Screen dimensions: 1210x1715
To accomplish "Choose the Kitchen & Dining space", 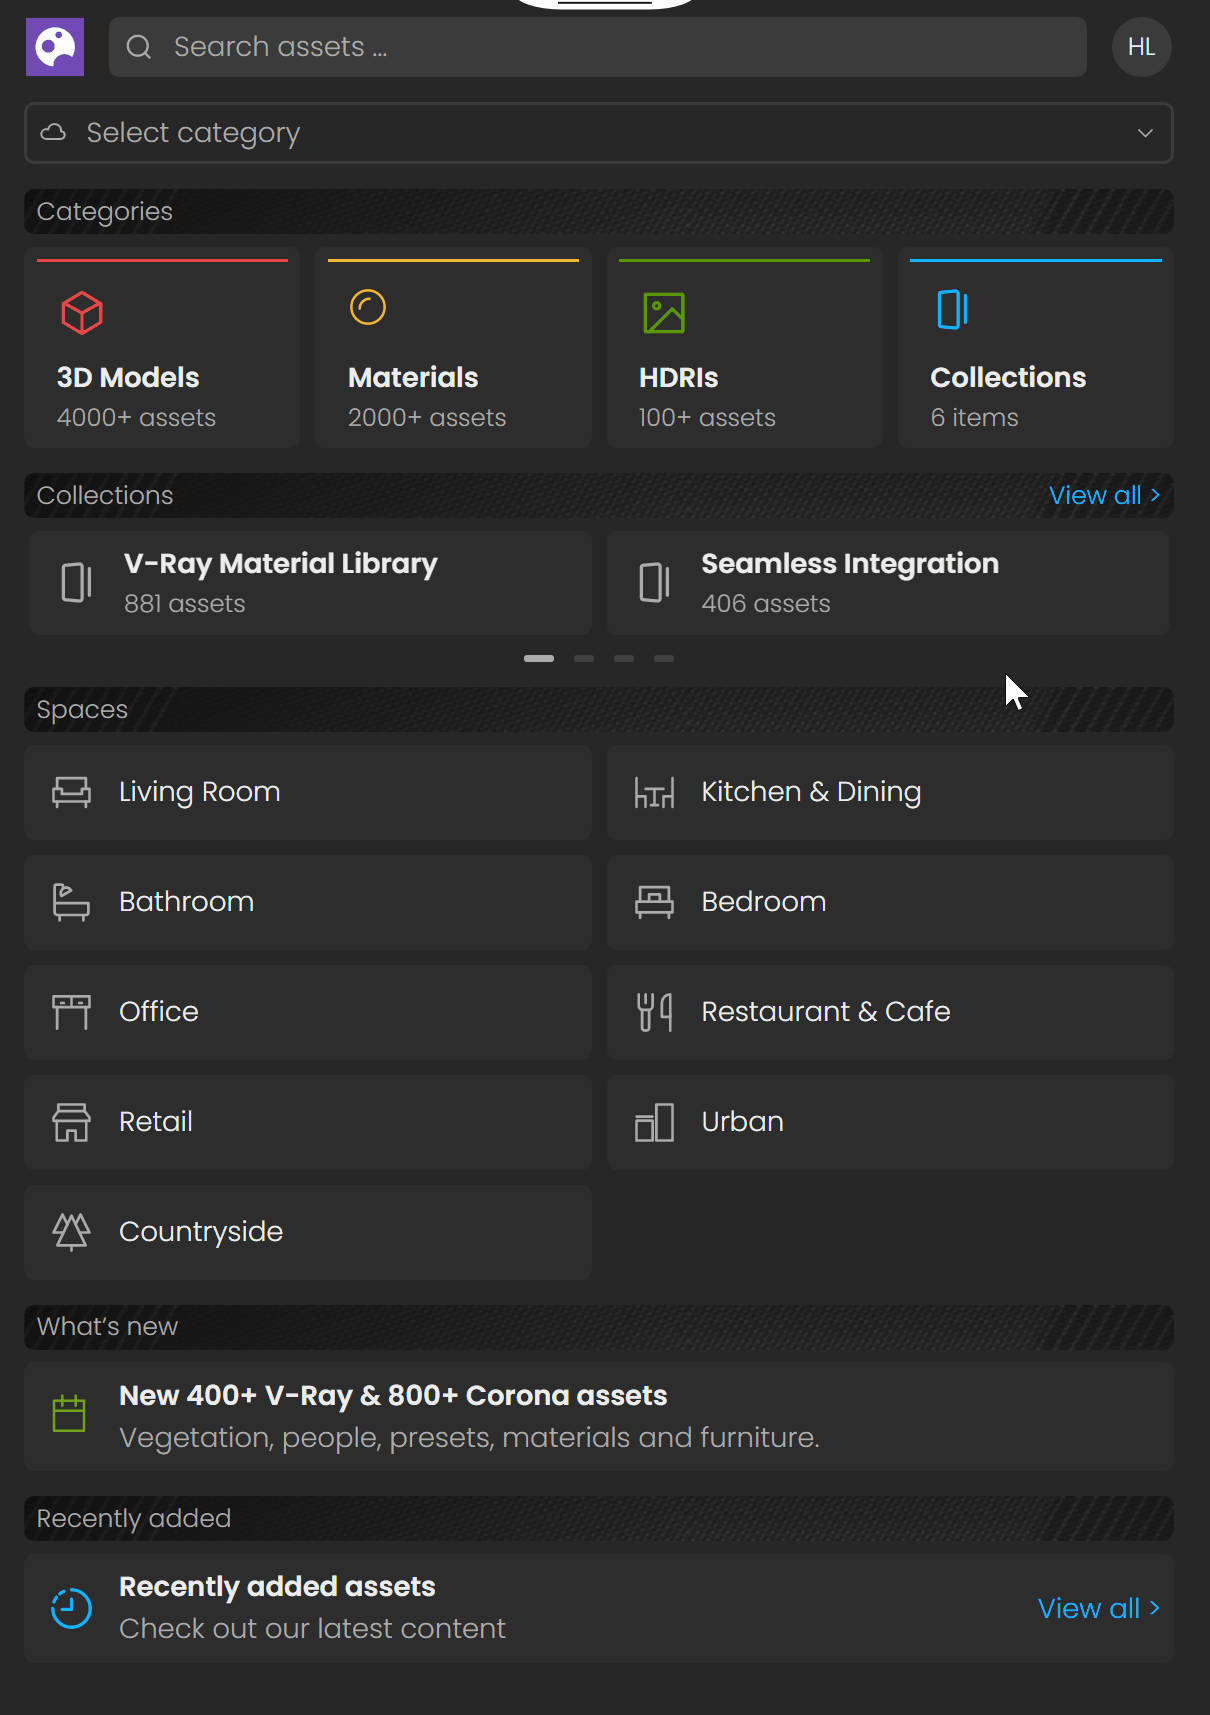I will tap(890, 792).
